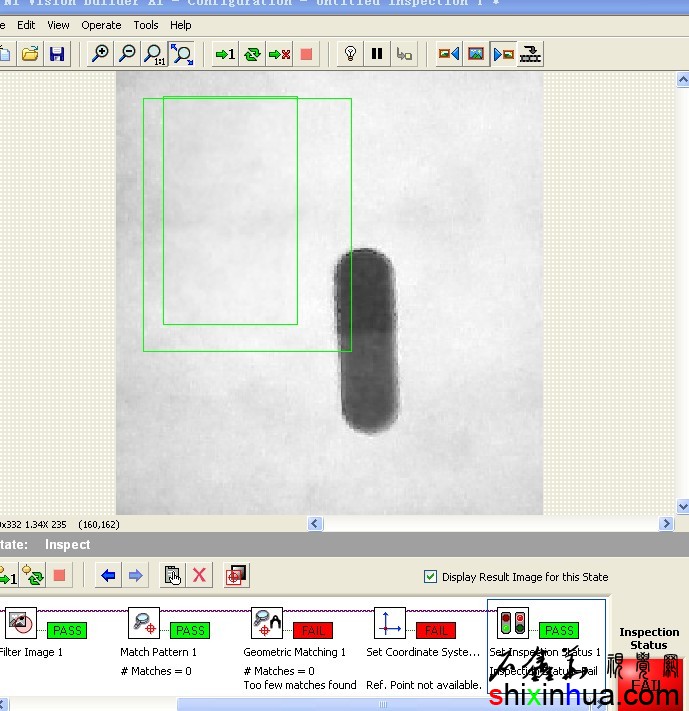This screenshot has height=711, width=689.
Task: Click the Zoom Out magnifier icon
Action: coord(127,54)
